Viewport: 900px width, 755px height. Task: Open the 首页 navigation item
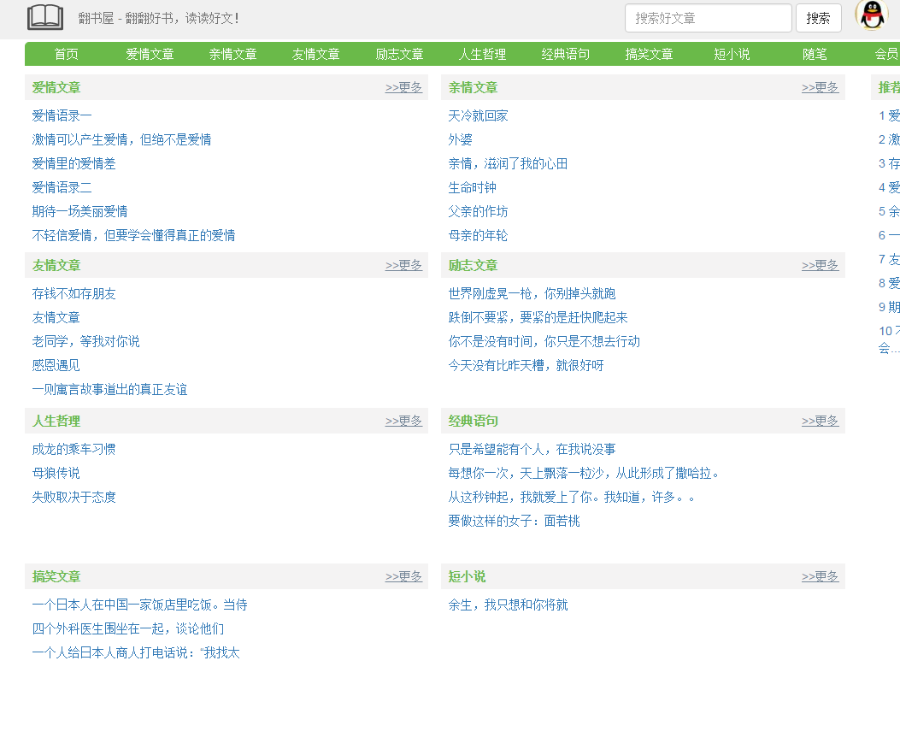tap(65, 54)
